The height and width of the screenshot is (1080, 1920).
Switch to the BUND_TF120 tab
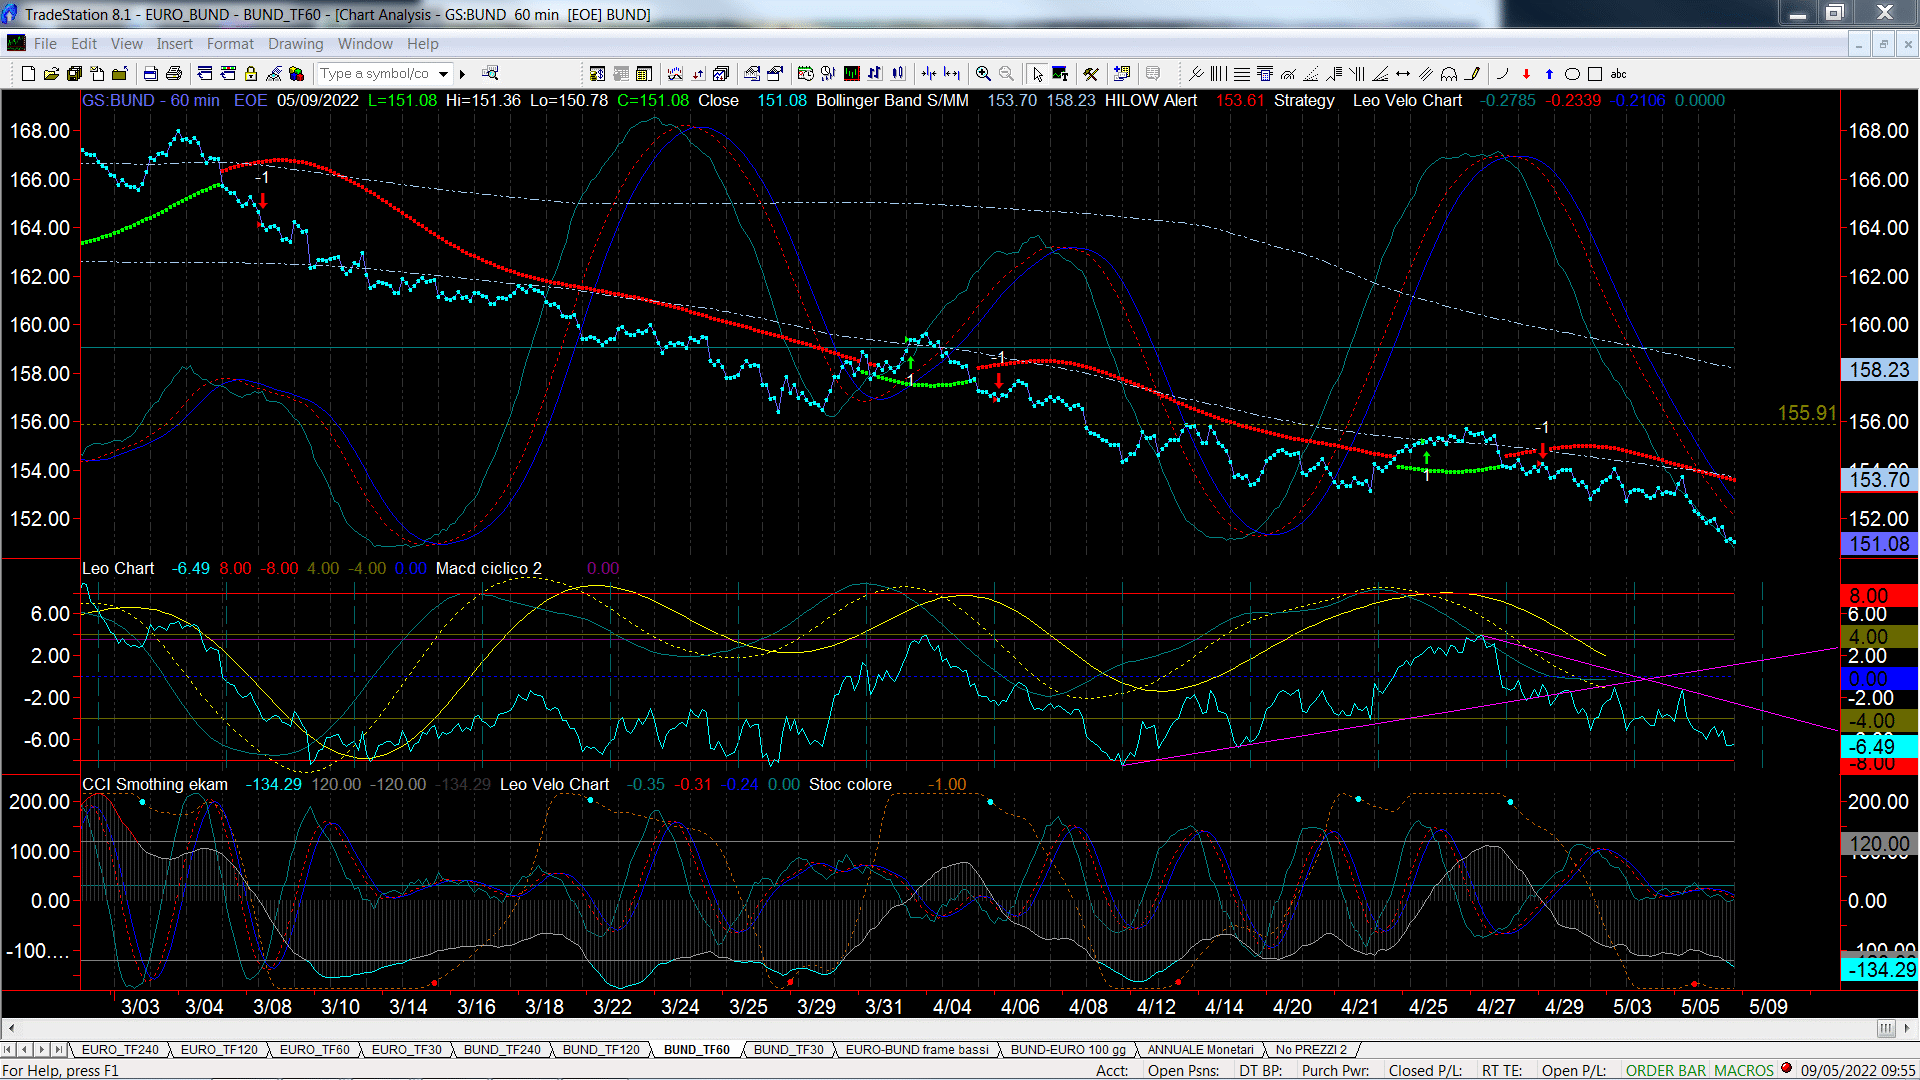pos(601,1050)
